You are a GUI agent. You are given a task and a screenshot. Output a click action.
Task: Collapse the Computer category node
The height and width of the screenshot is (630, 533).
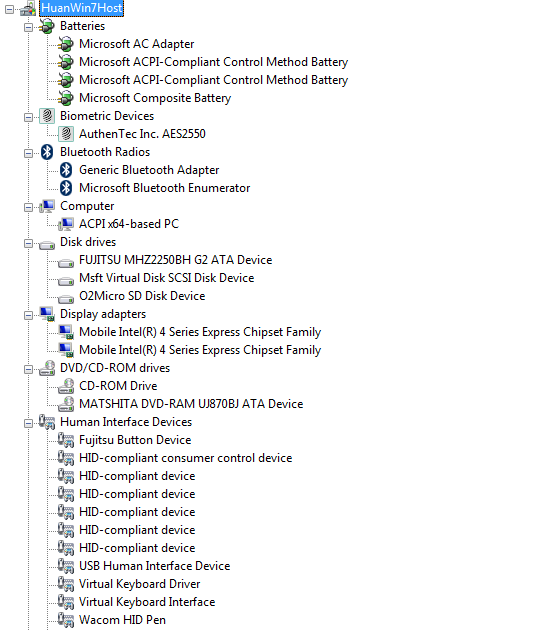pos(28,207)
